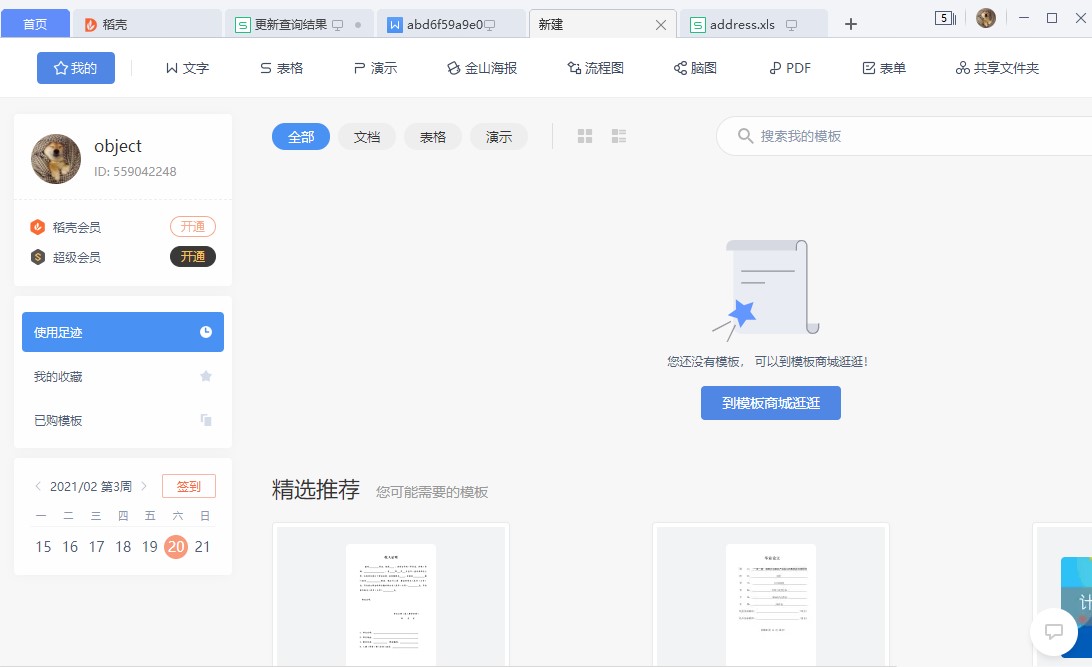Screen dimensions: 1092x667
Task: Switch to grid view for templates
Action: coord(584,136)
